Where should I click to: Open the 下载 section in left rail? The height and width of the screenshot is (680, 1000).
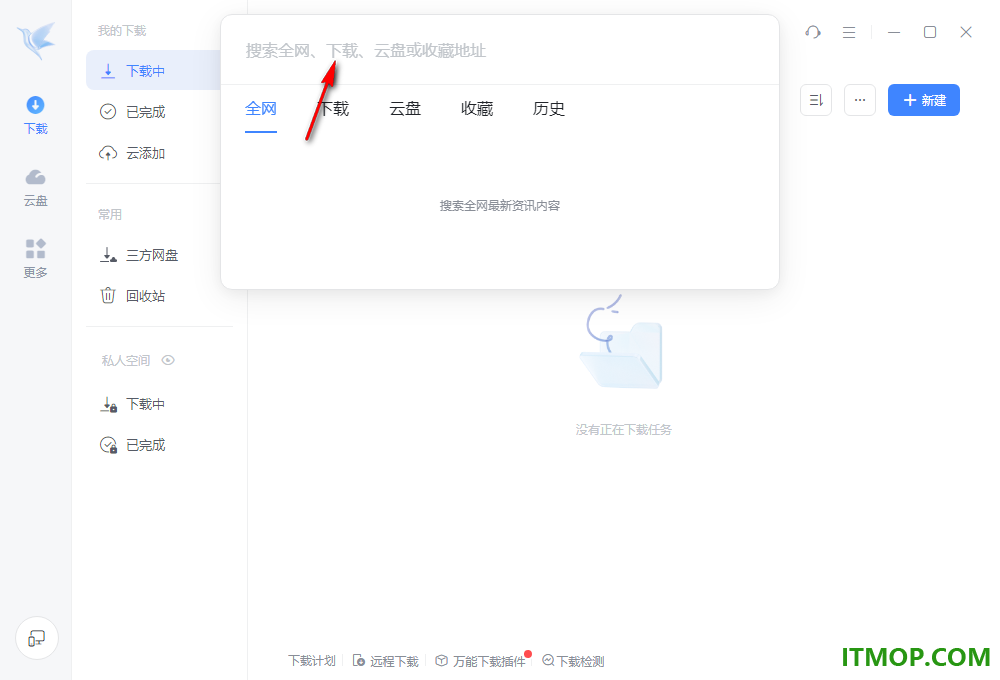click(x=36, y=115)
